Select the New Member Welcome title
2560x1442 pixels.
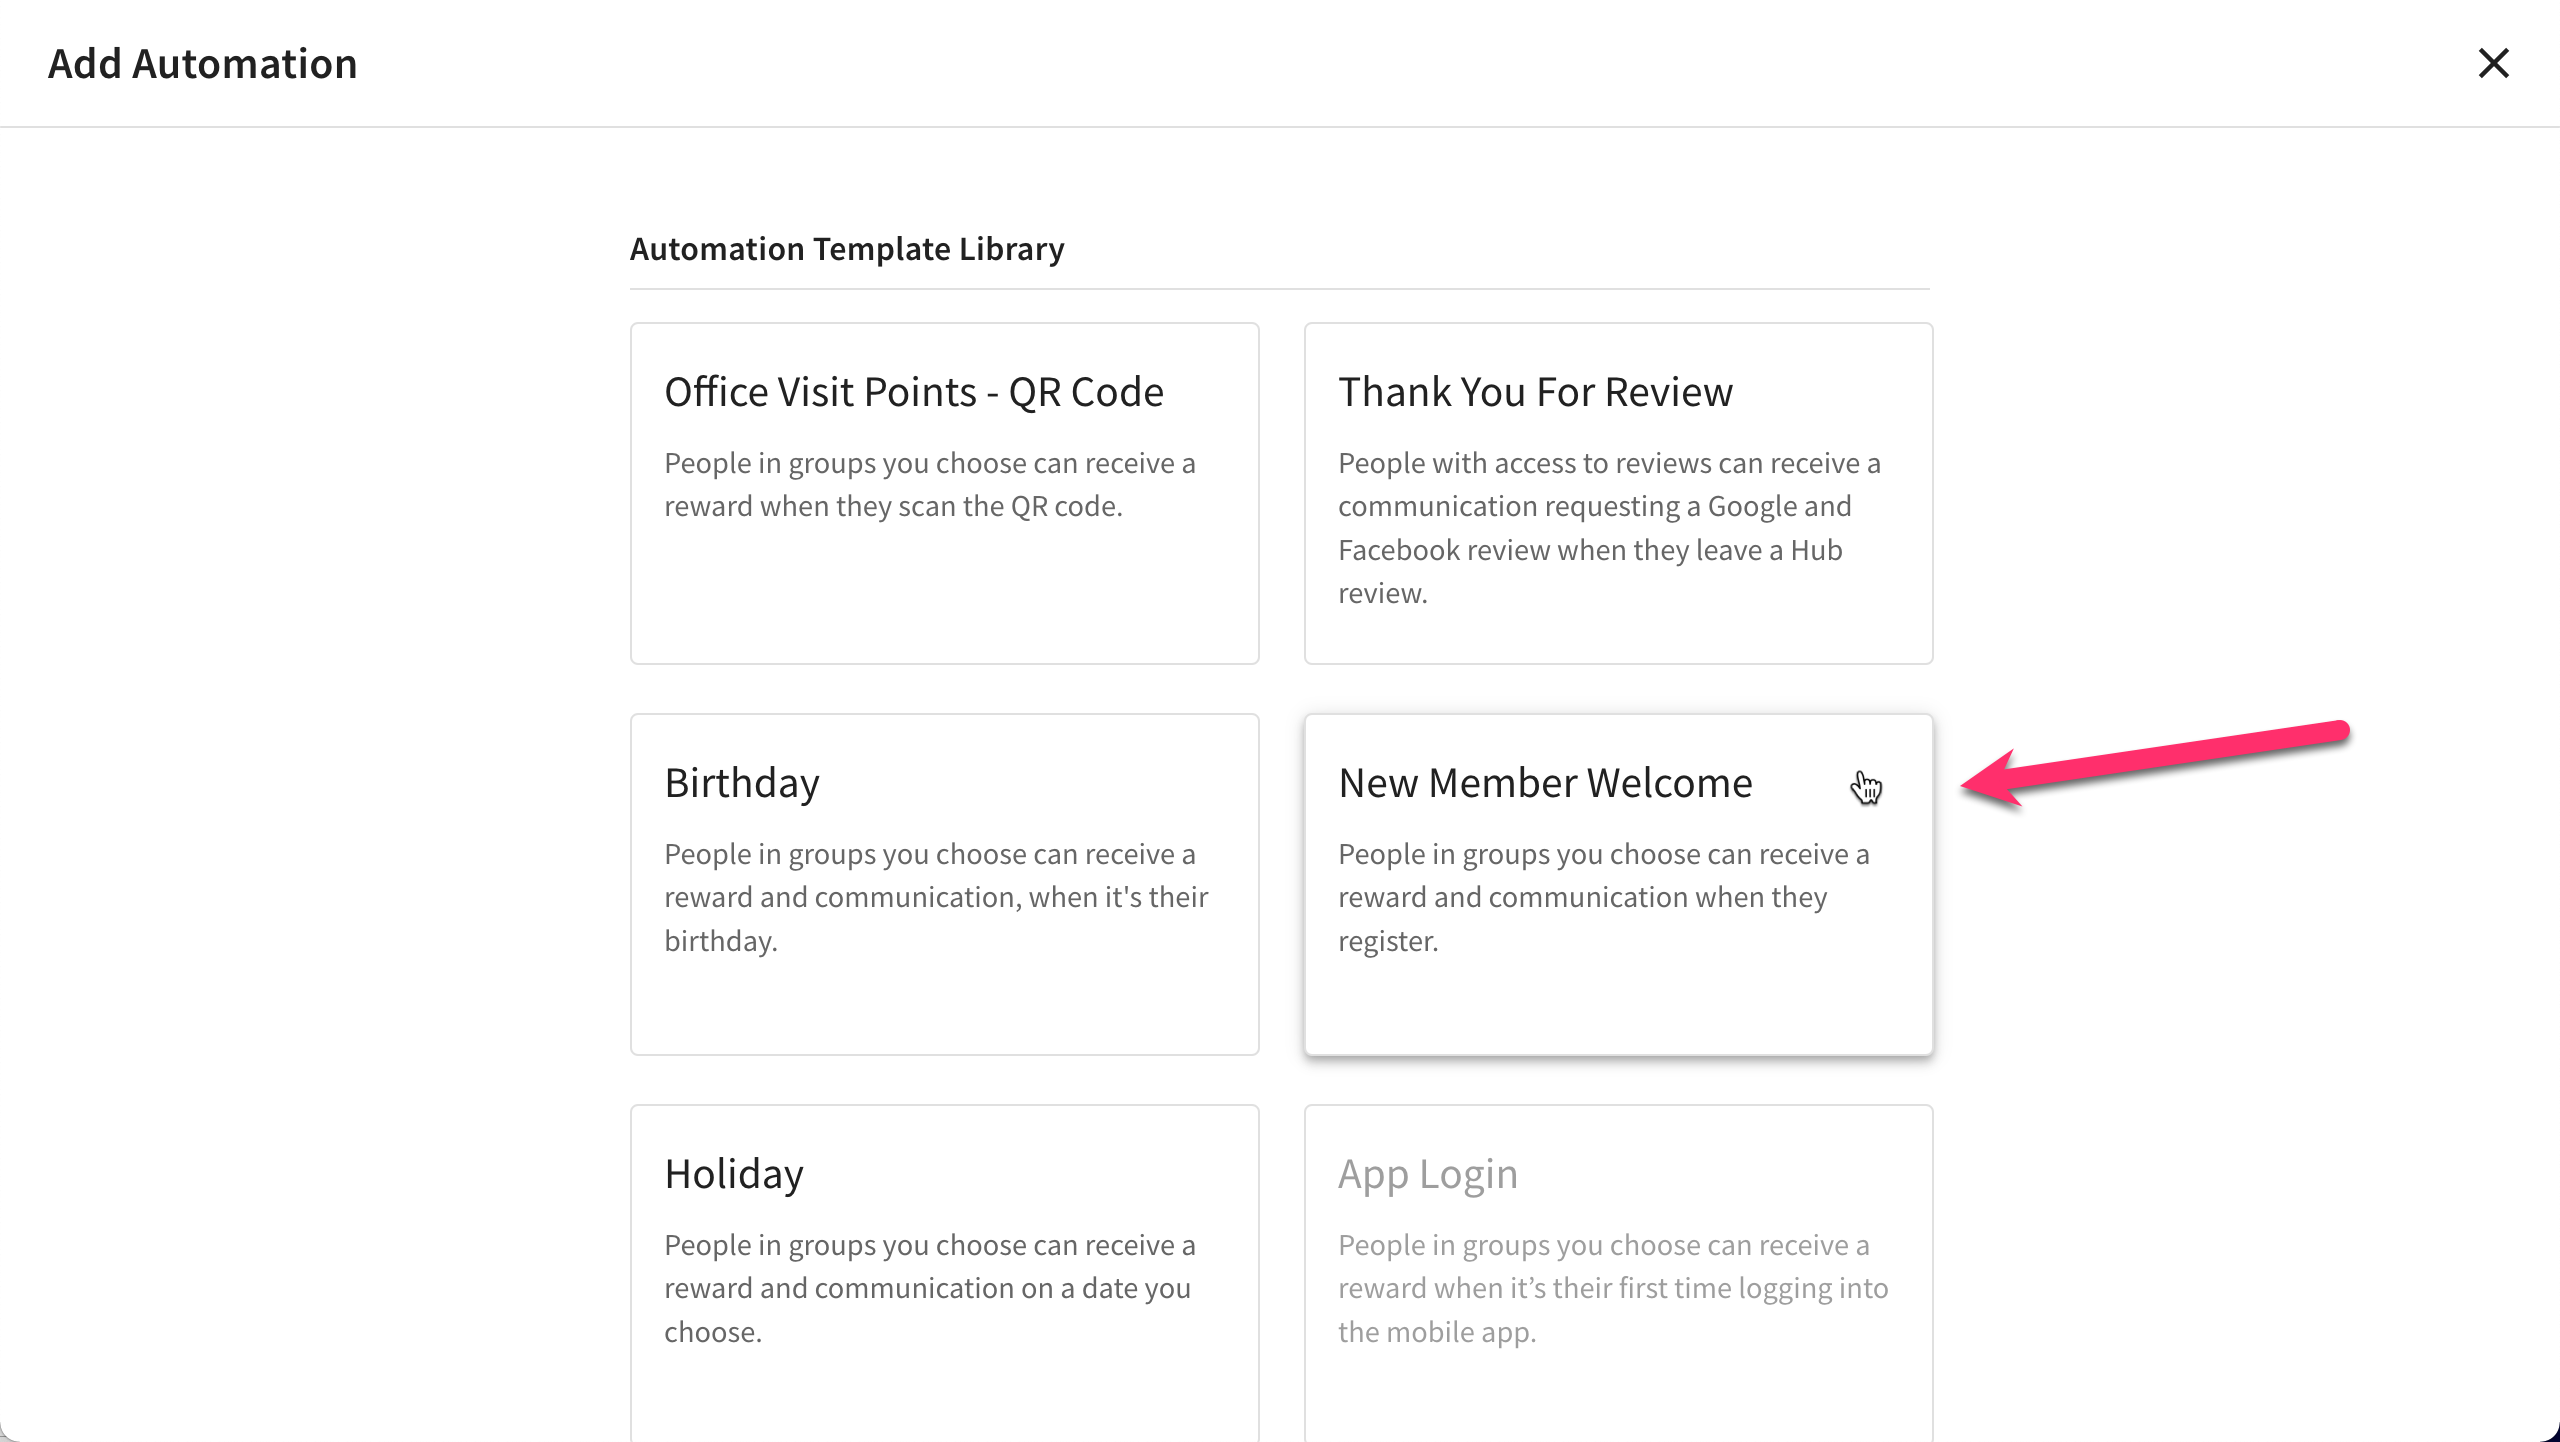(x=1545, y=783)
